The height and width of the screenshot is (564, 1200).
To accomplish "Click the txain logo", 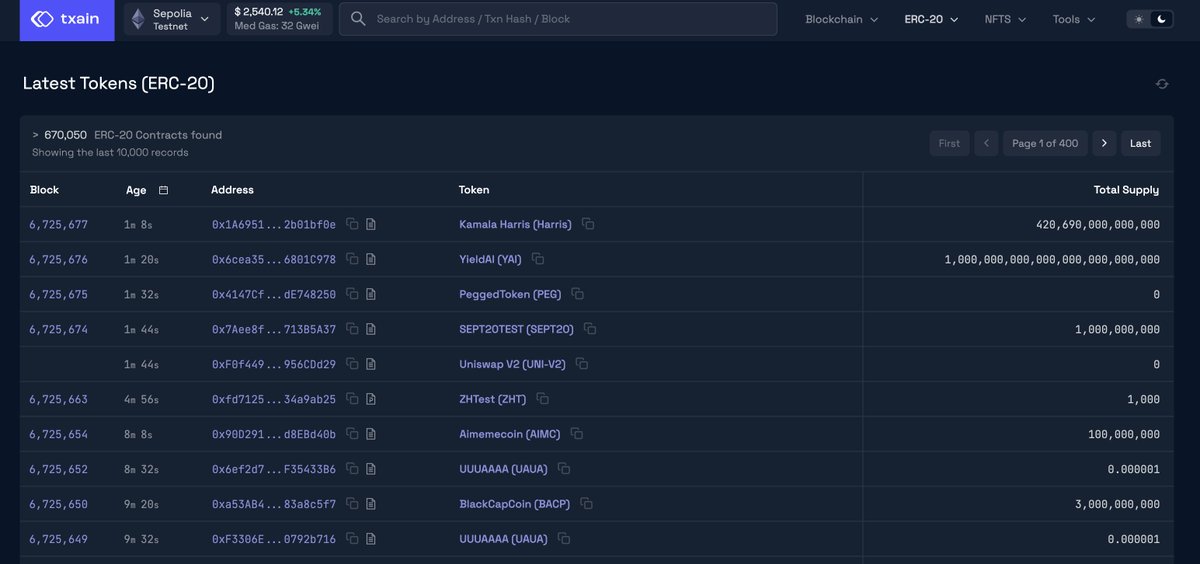I will coord(66,19).
